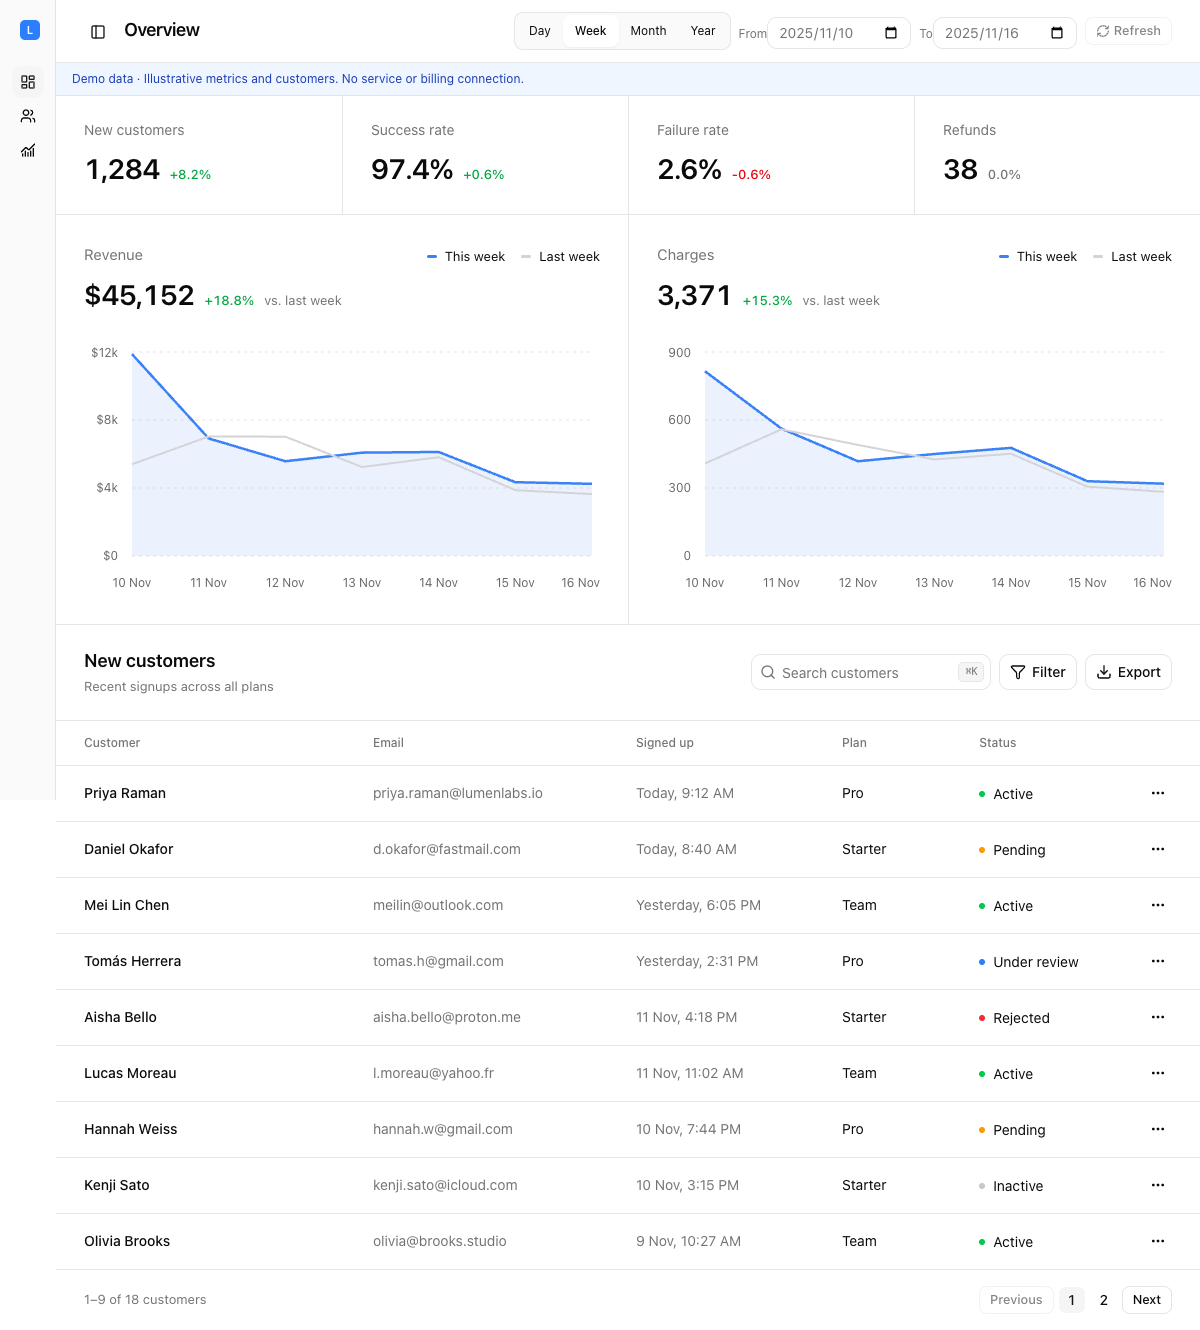Select customer name Lucas Moreau
This screenshot has height=1330, width=1200.
click(x=130, y=1073)
